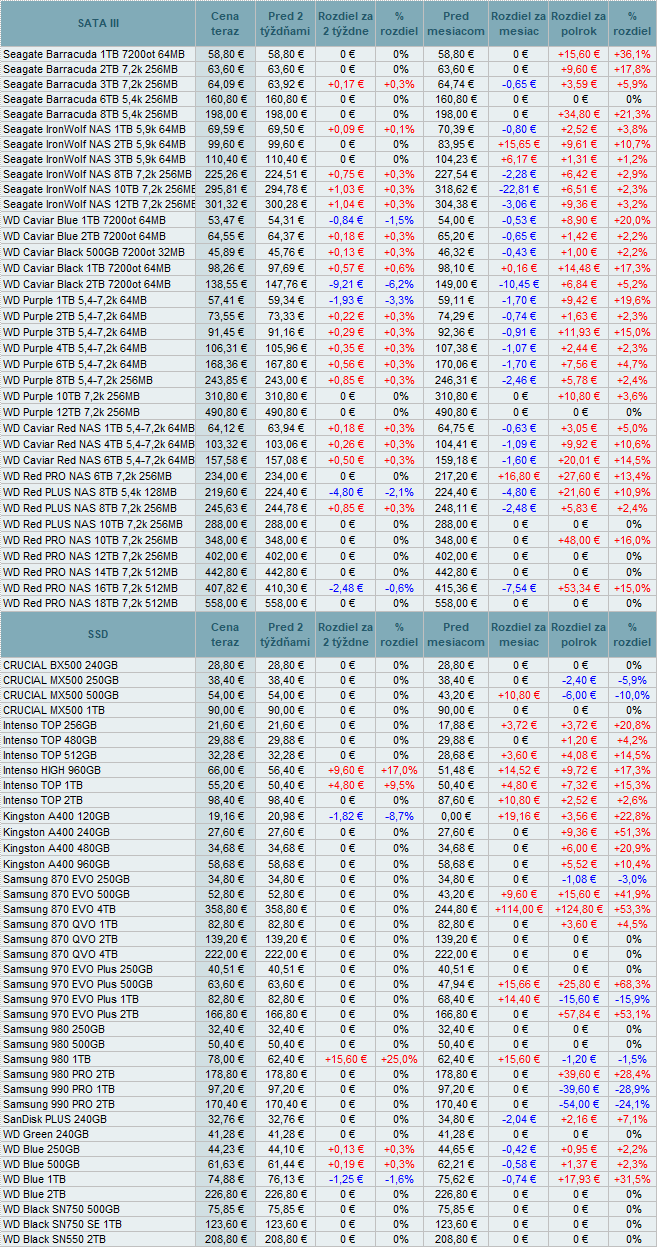Click WD Purple 1TB 5,4-7,2k 64MB name

75,300
